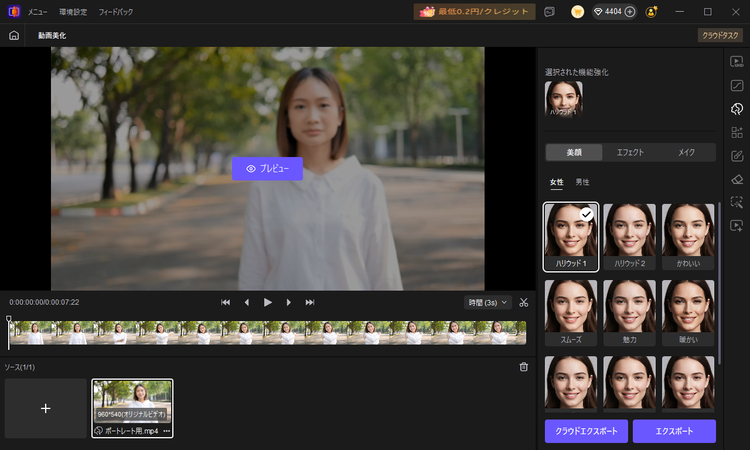
Task: Click the preset list scrollbar
Action: 719,282
